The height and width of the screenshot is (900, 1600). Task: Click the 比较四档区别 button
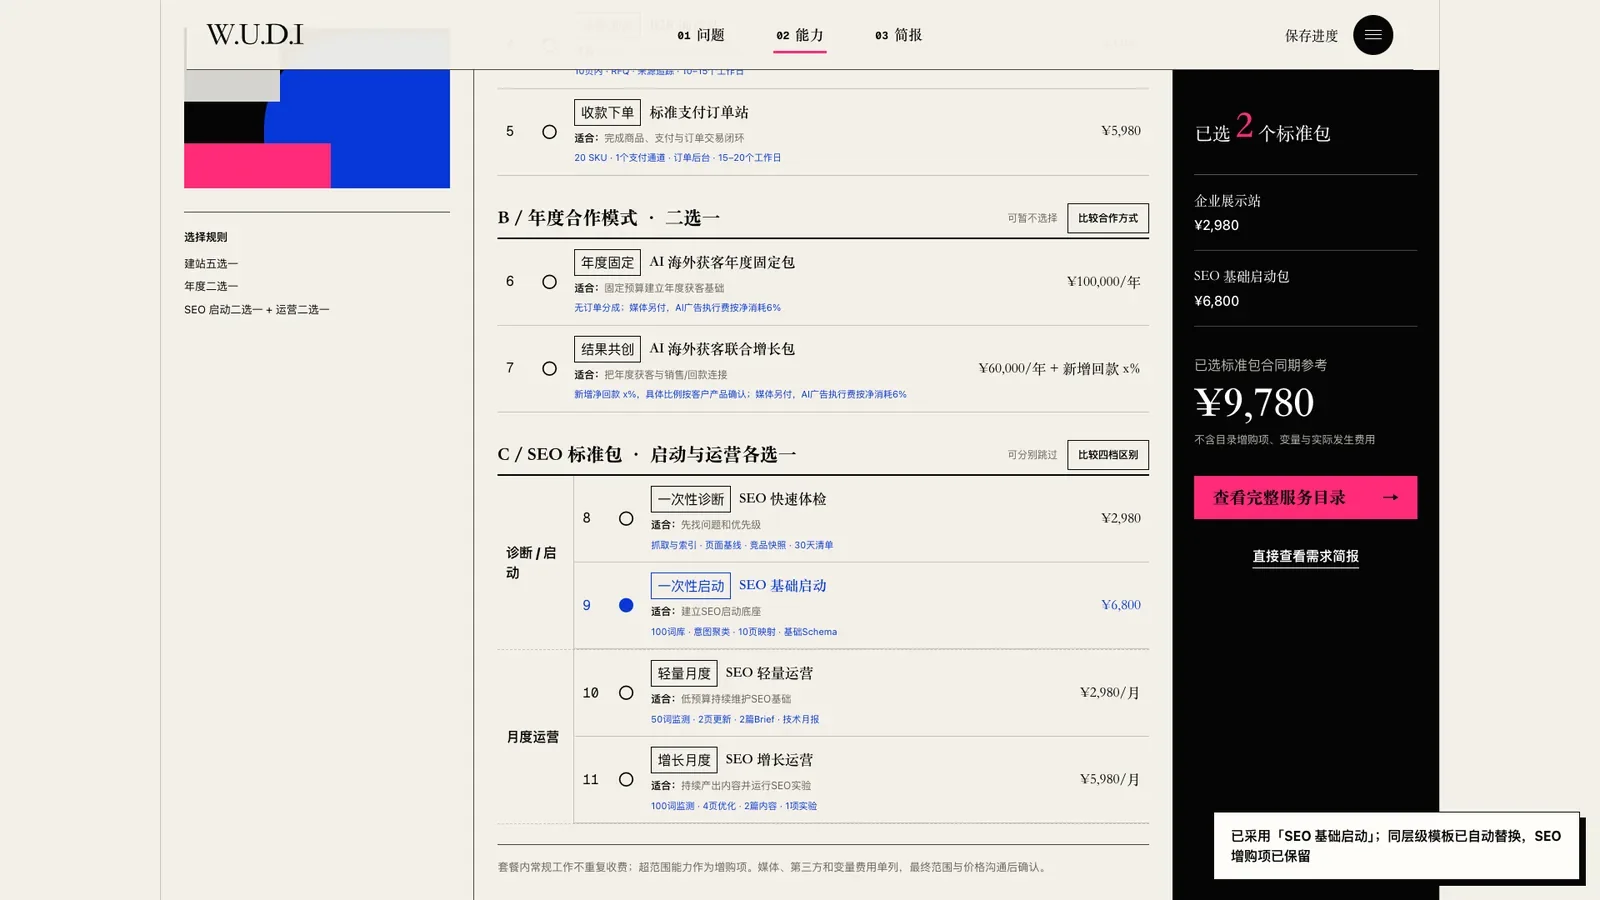(1108, 455)
